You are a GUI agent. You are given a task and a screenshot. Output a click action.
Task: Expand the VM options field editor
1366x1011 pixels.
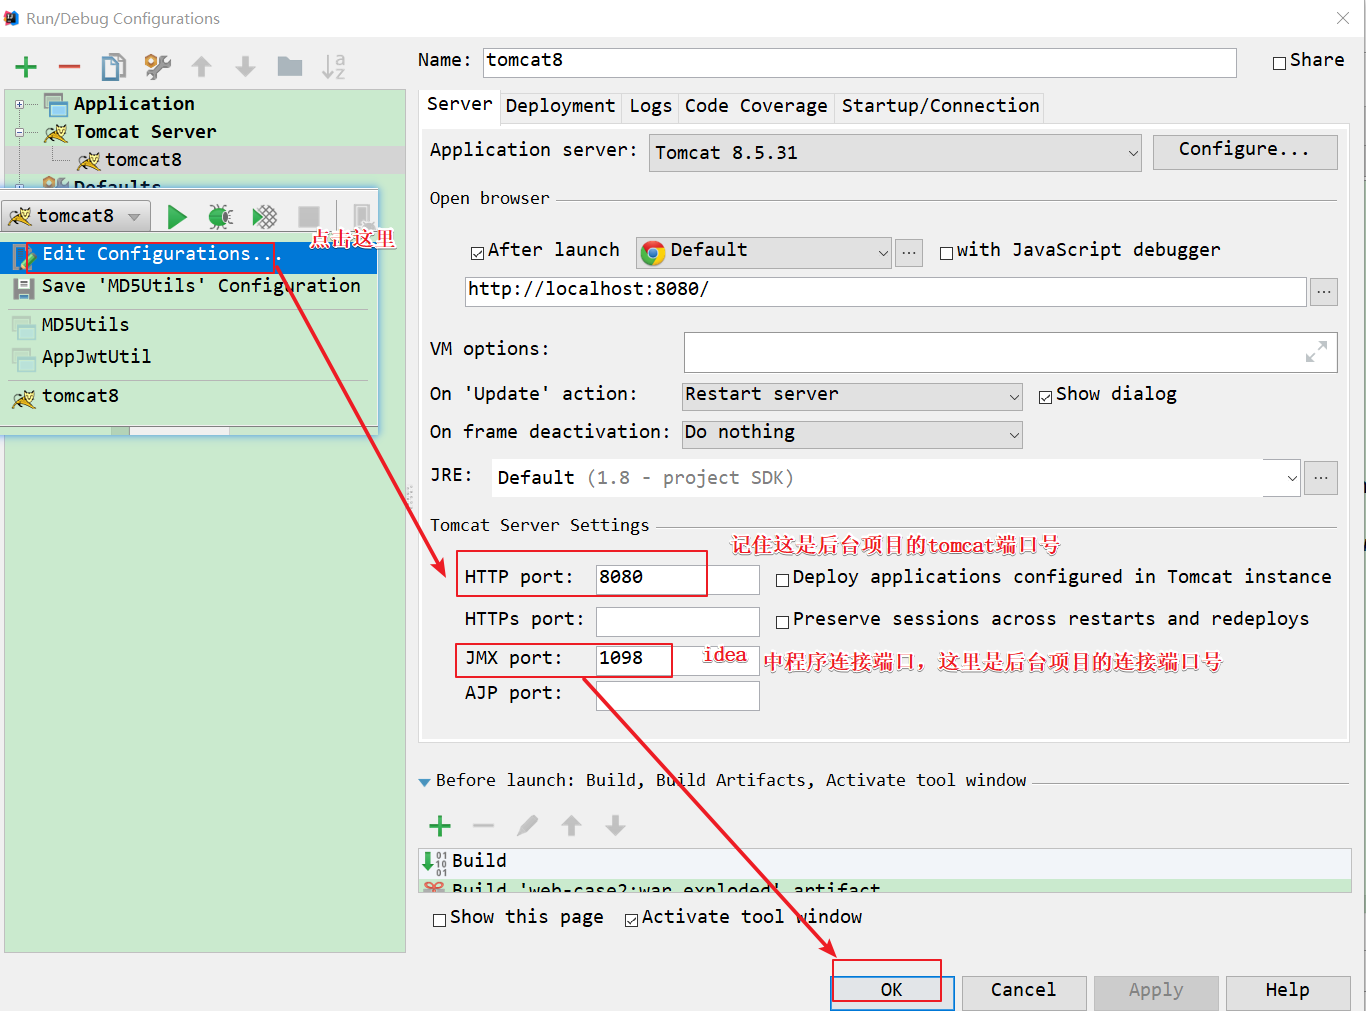tap(1316, 352)
